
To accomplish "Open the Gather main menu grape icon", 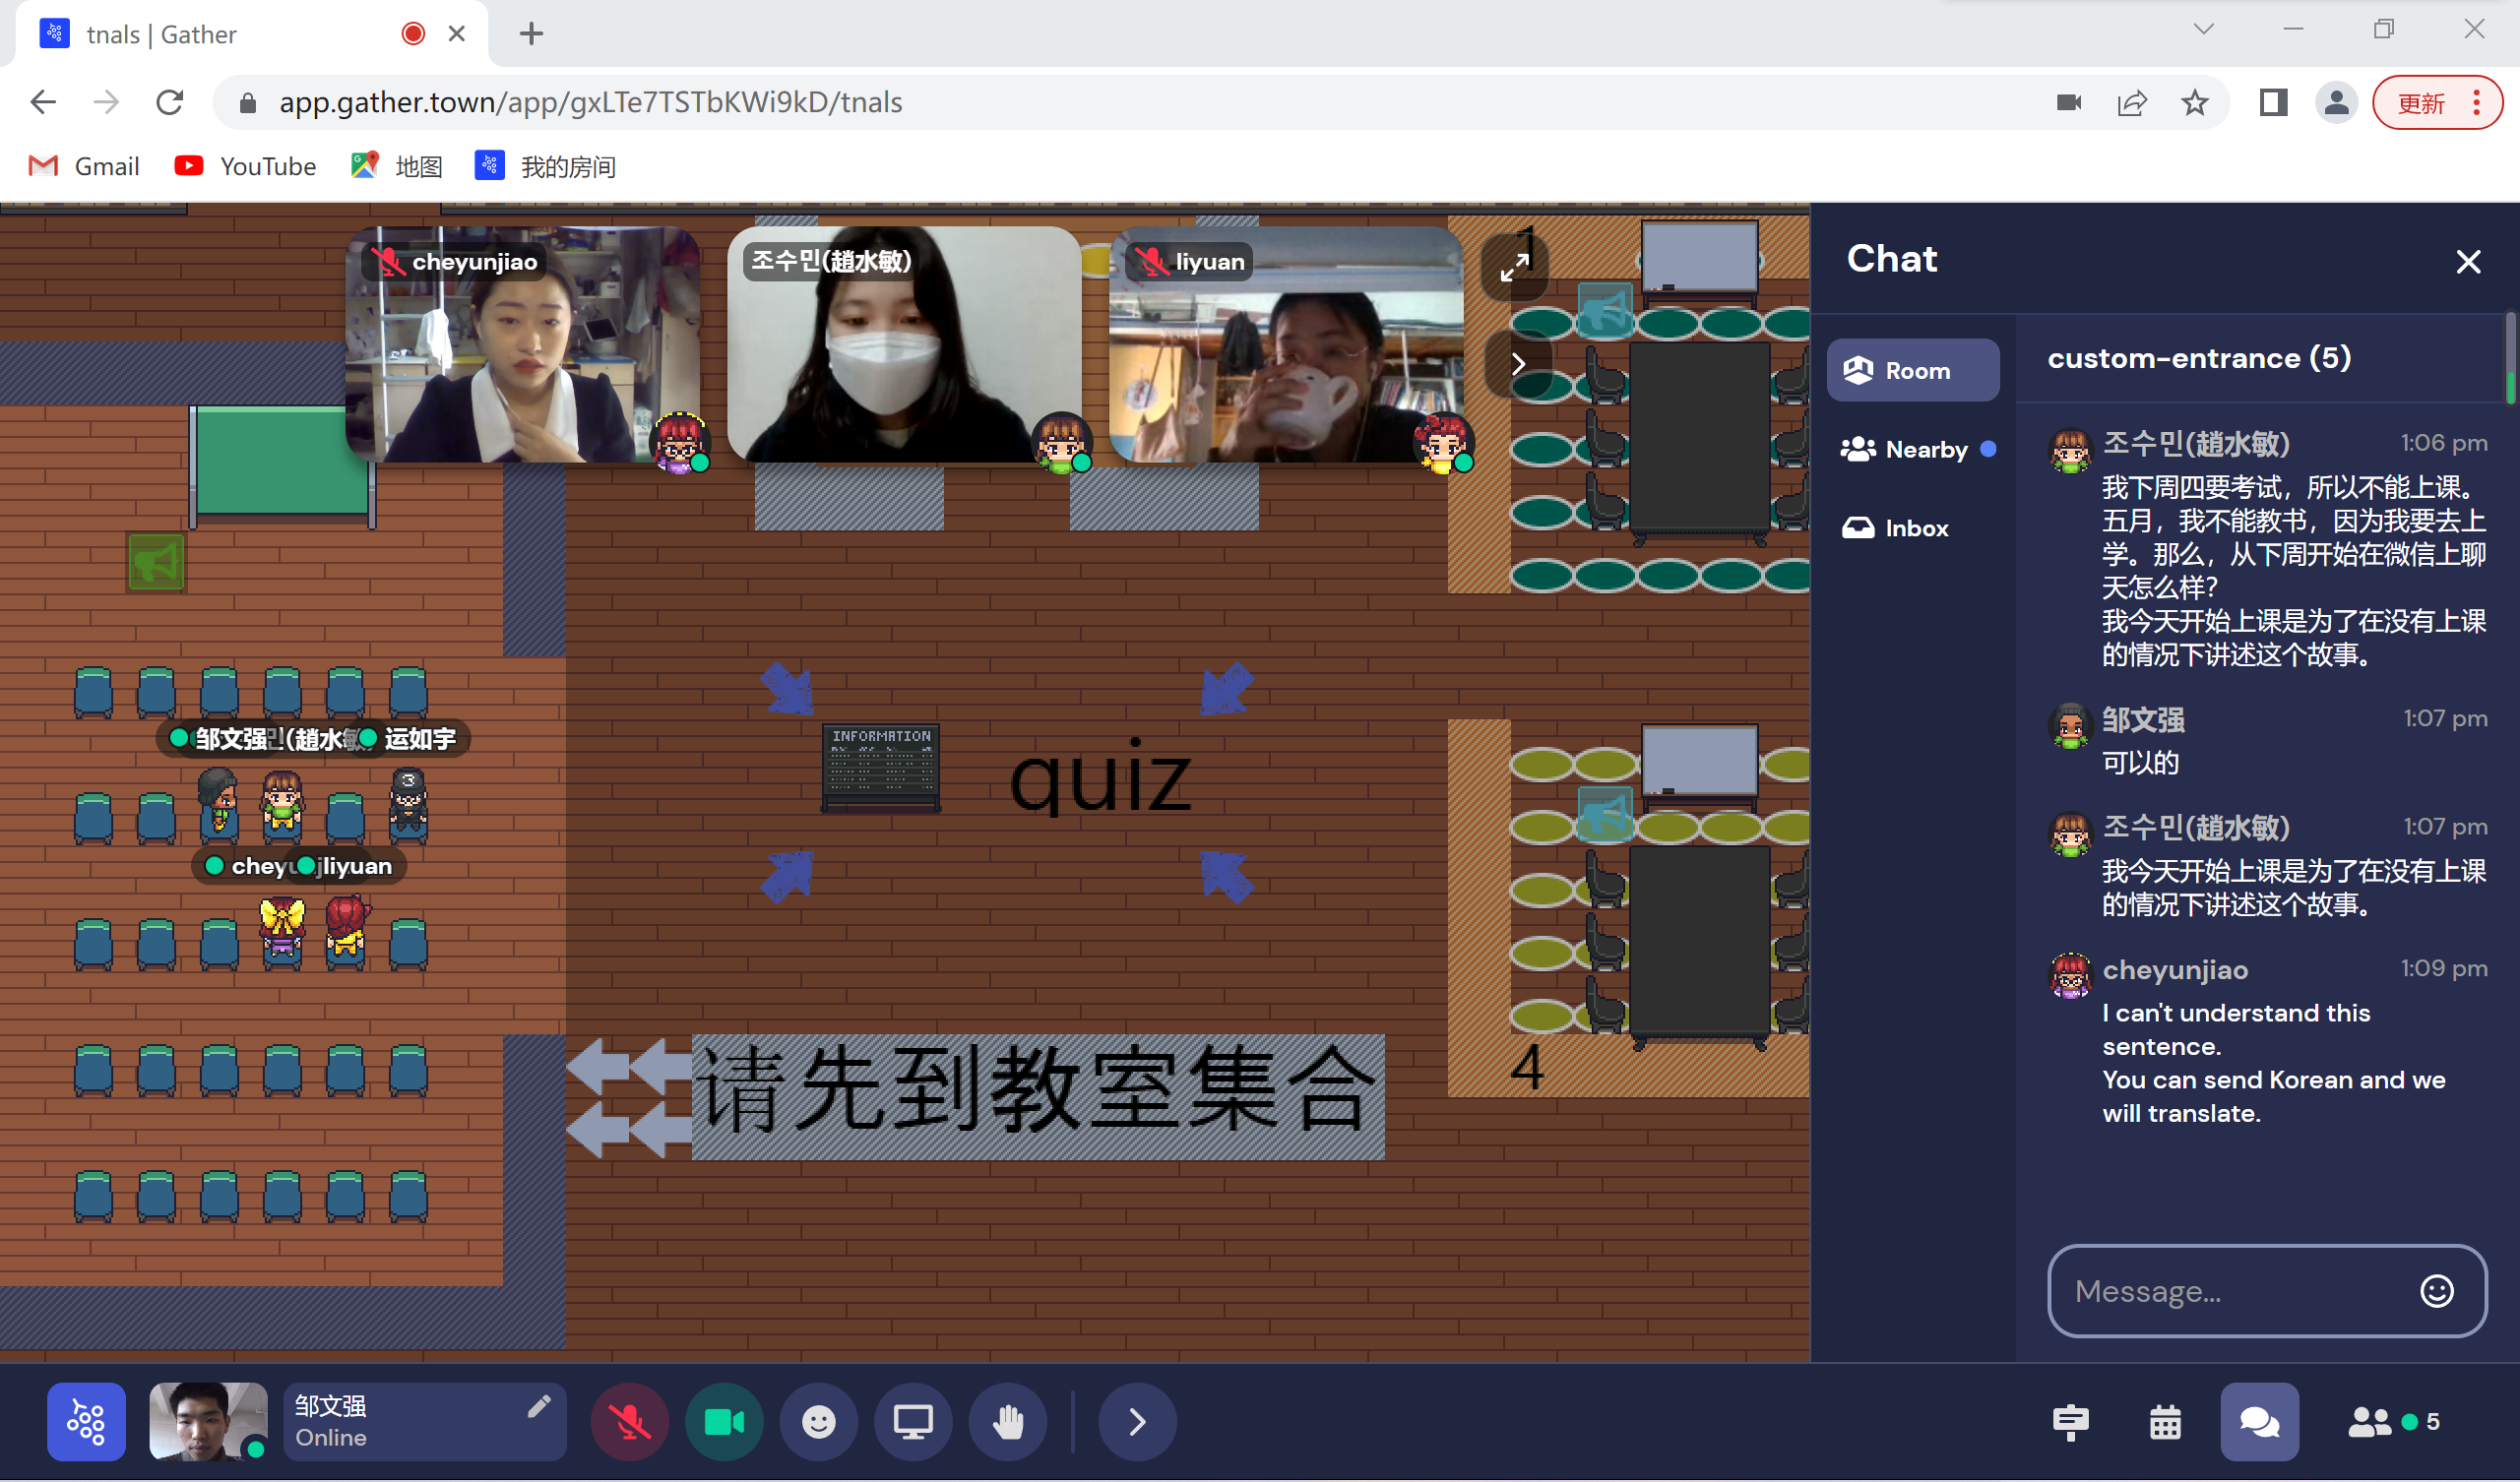I will tap(86, 1421).
